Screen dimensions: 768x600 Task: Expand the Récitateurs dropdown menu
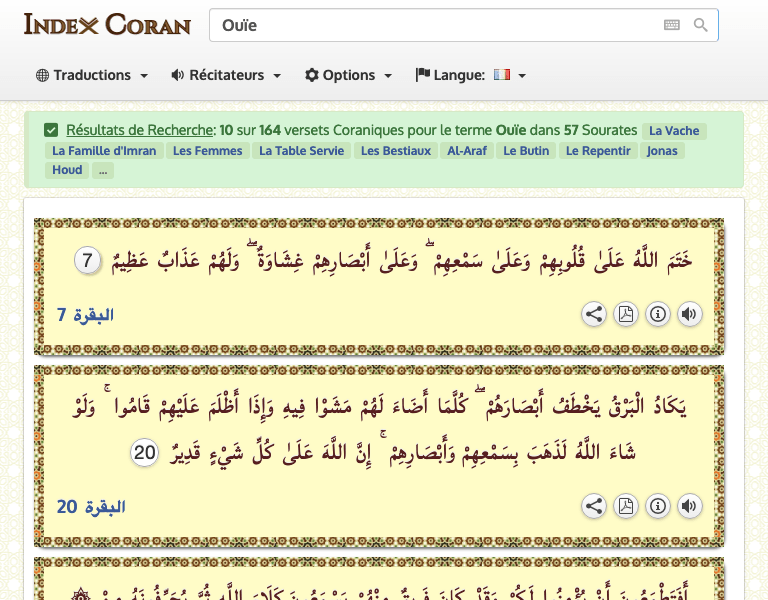point(226,75)
